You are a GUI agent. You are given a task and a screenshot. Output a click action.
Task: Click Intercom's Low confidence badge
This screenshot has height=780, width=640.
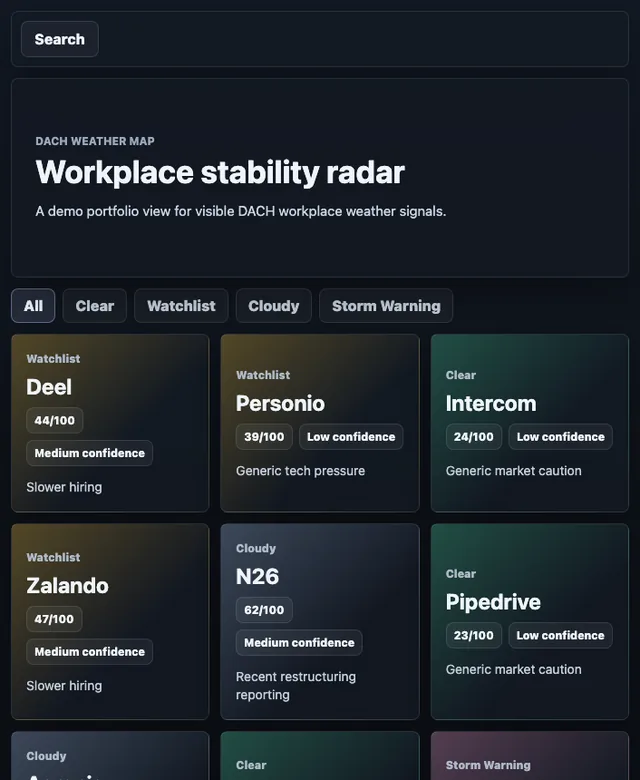(x=560, y=437)
